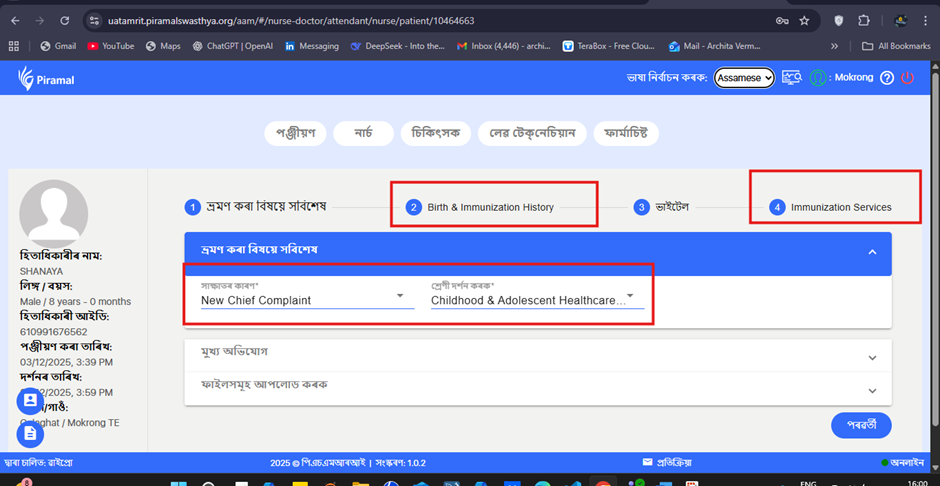The height and width of the screenshot is (486, 940).
Task: Bookmark this page with star icon
Action: pyautogui.click(x=804, y=20)
